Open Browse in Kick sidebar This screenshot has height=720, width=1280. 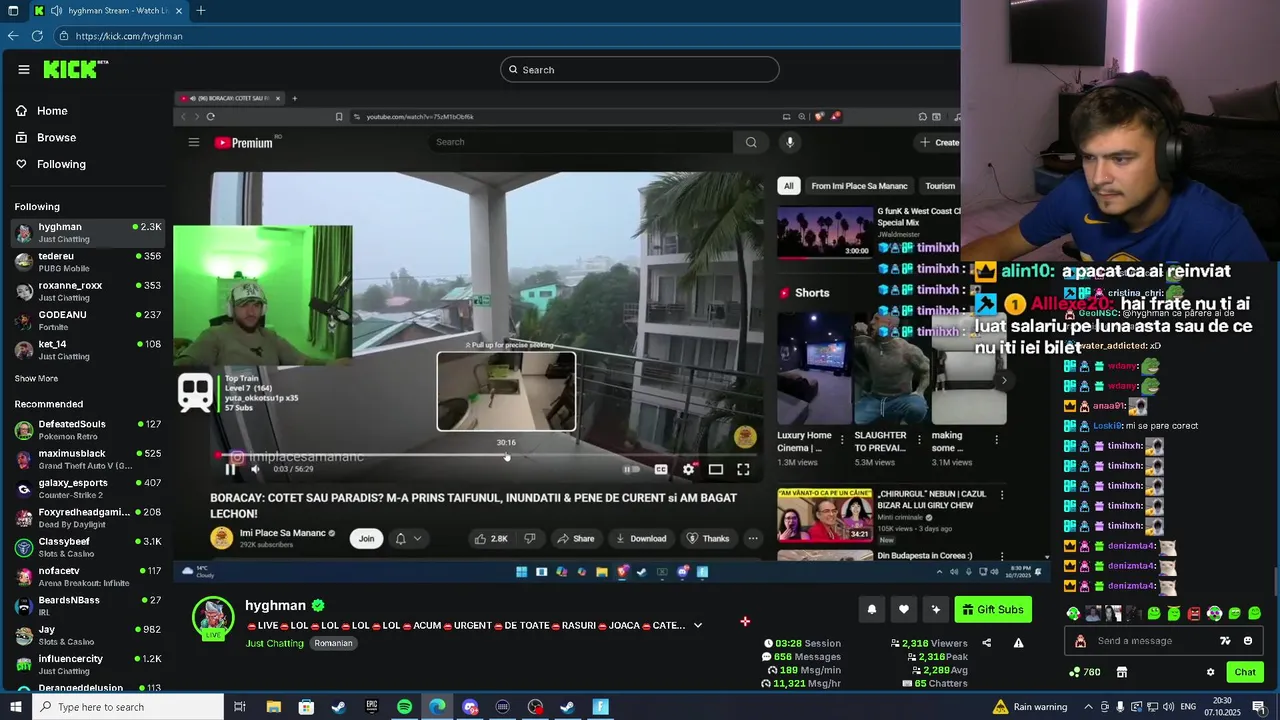(56, 137)
